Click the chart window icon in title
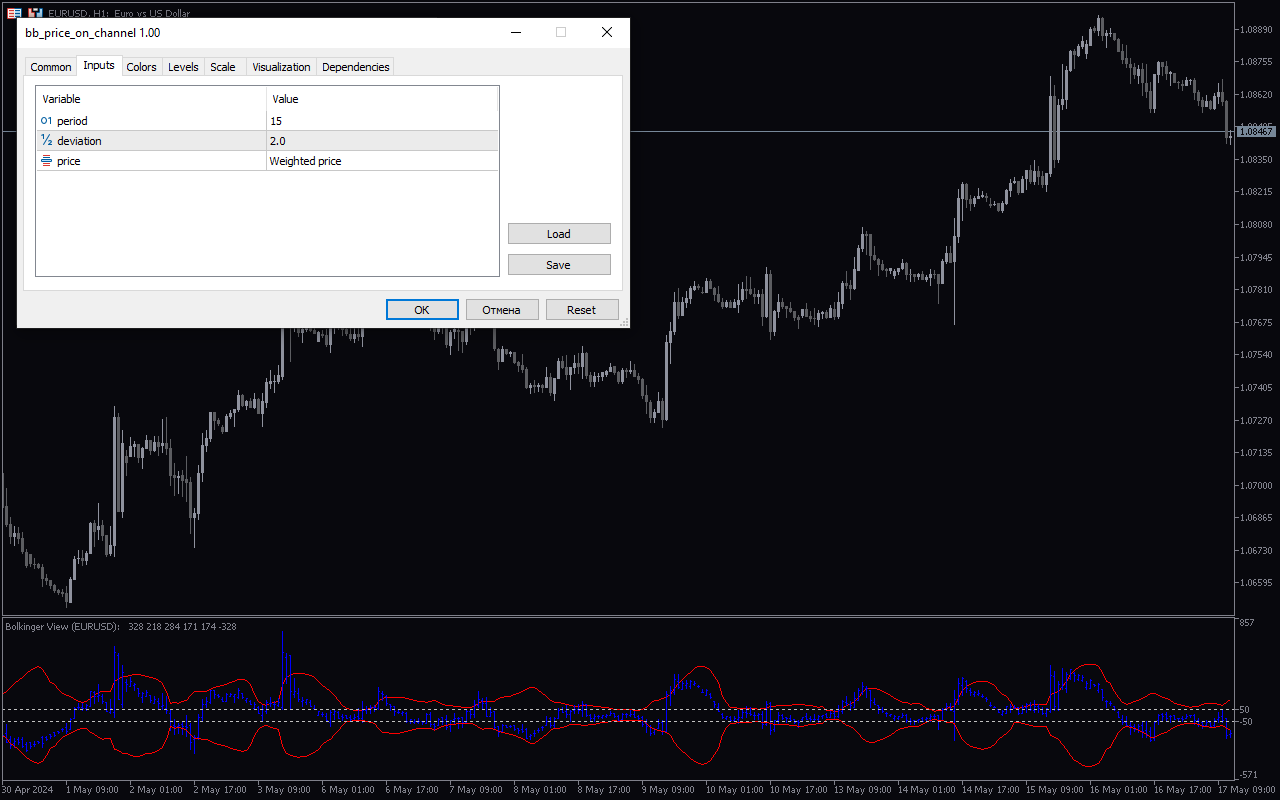This screenshot has width=1280, height=800. 14,13
